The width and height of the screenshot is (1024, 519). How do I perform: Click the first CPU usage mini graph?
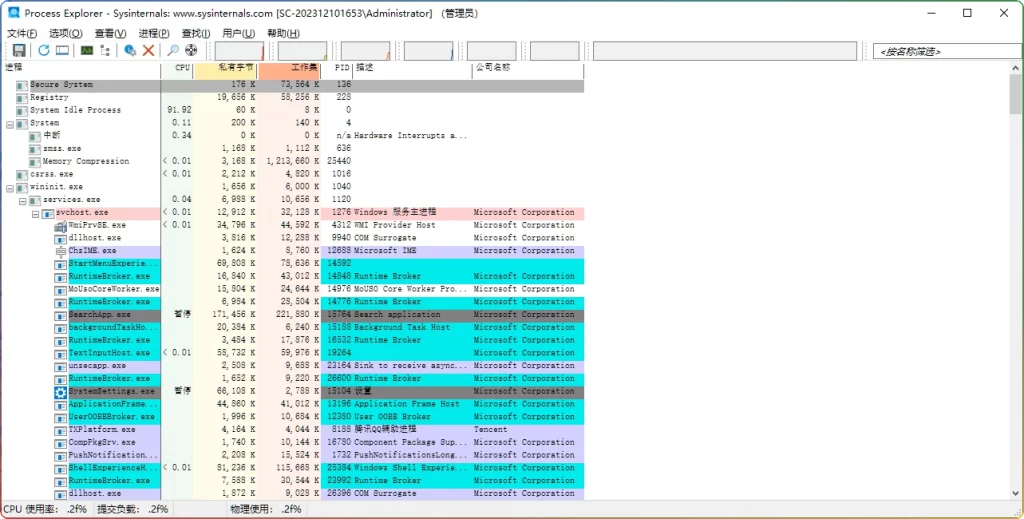pos(239,51)
